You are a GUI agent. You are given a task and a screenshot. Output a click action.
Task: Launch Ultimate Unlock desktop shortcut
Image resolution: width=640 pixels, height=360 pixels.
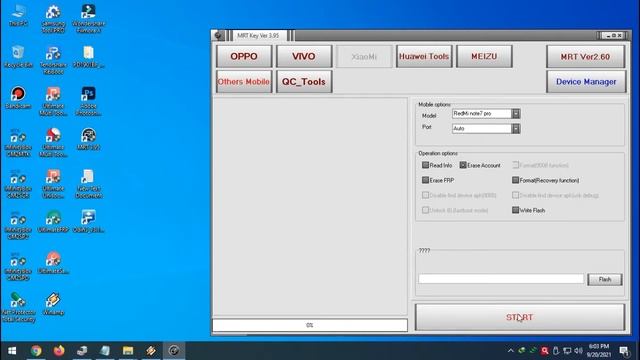[53, 184]
